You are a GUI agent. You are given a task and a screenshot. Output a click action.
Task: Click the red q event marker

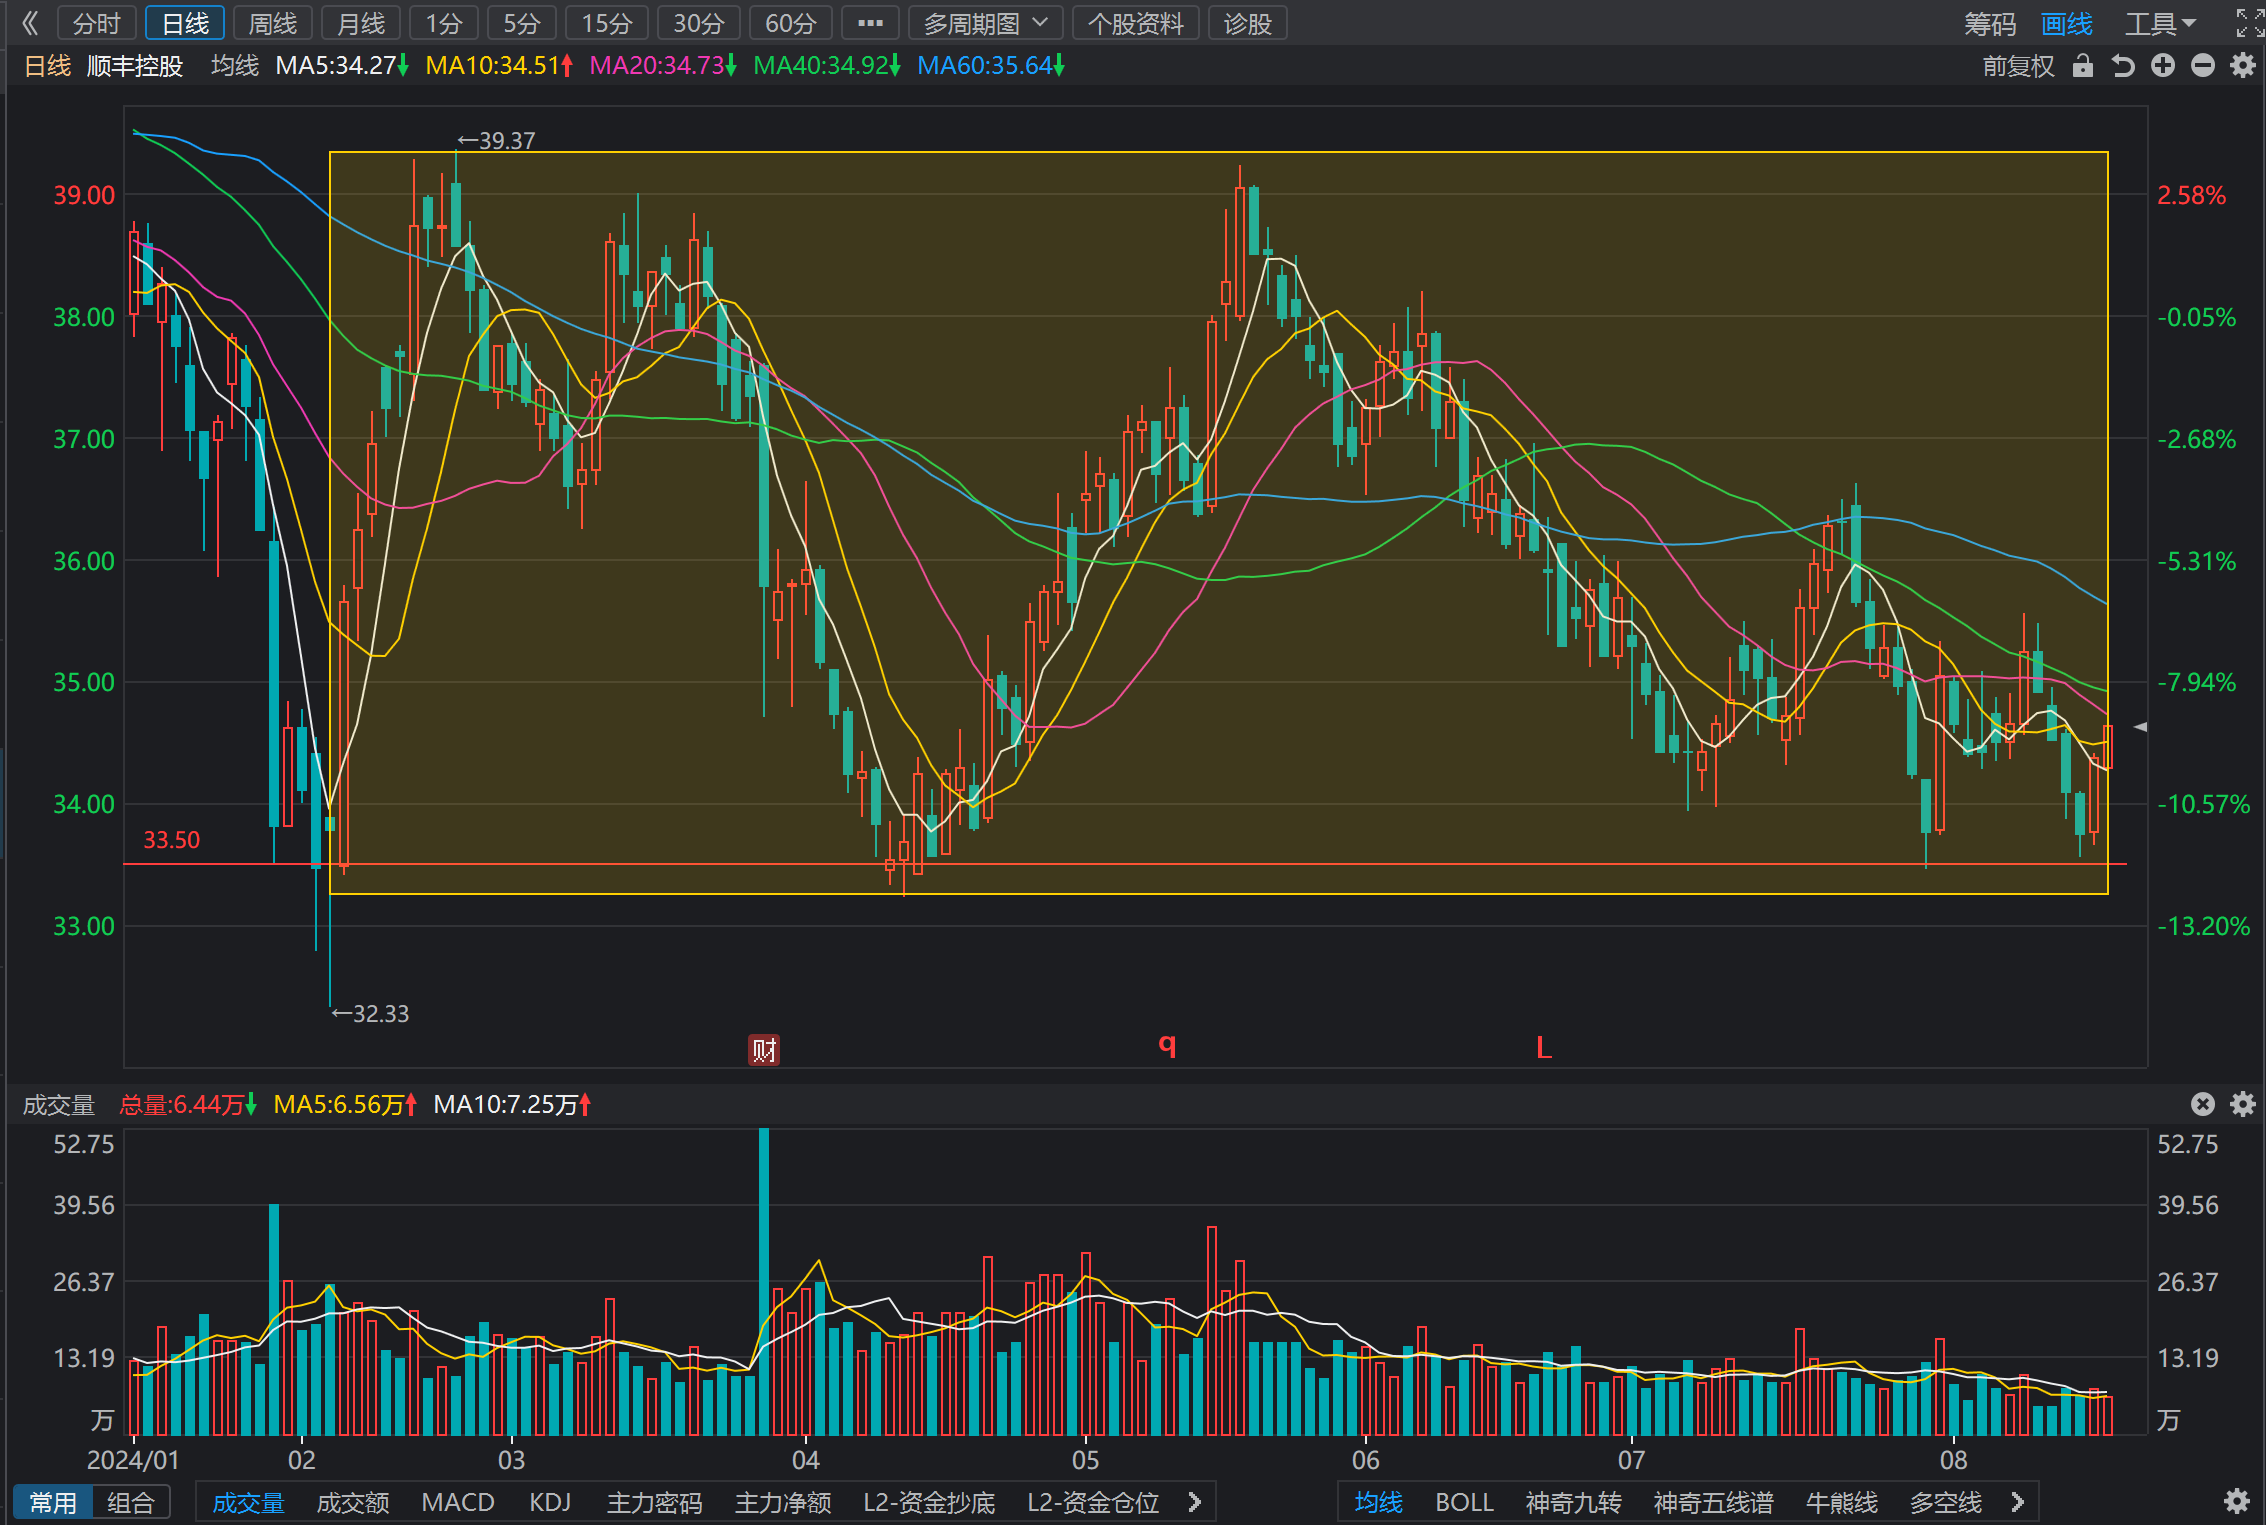click(1167, 1045)
